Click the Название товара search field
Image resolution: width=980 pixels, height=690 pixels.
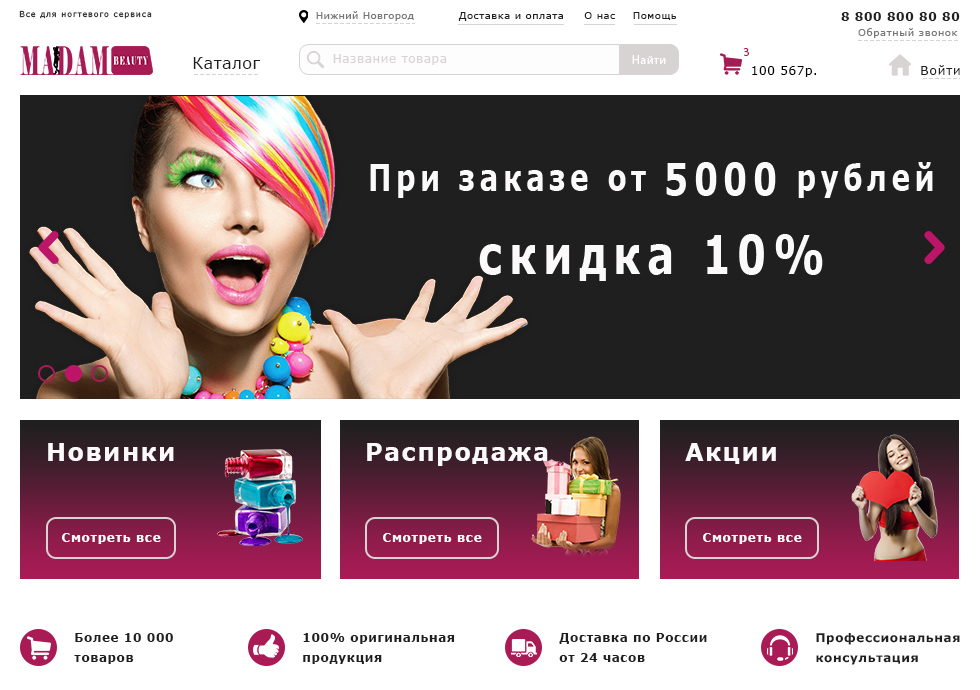459,59
